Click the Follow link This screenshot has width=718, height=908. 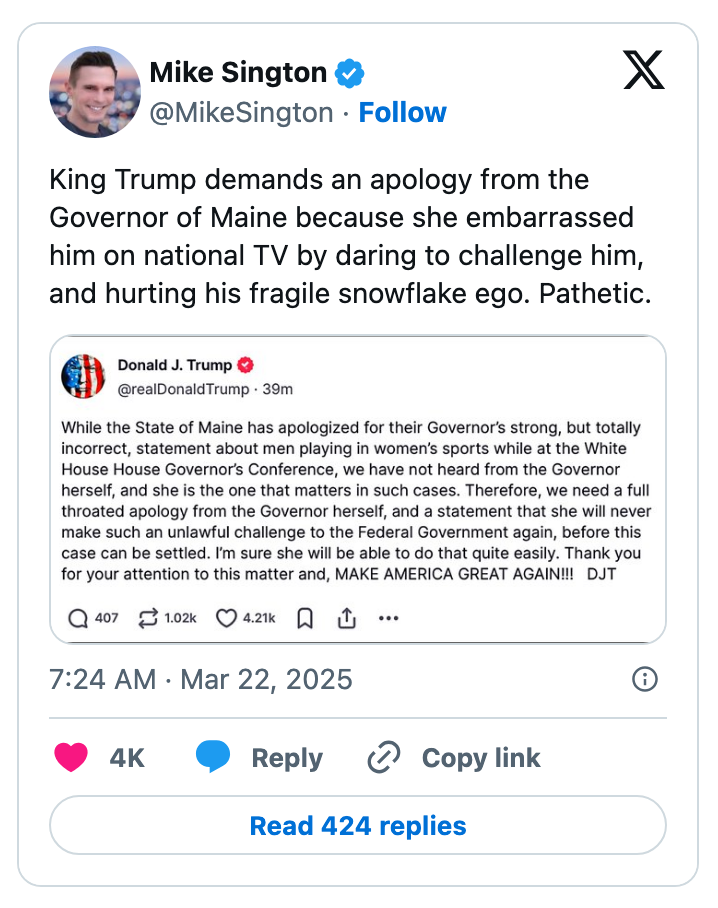[403, 112]
